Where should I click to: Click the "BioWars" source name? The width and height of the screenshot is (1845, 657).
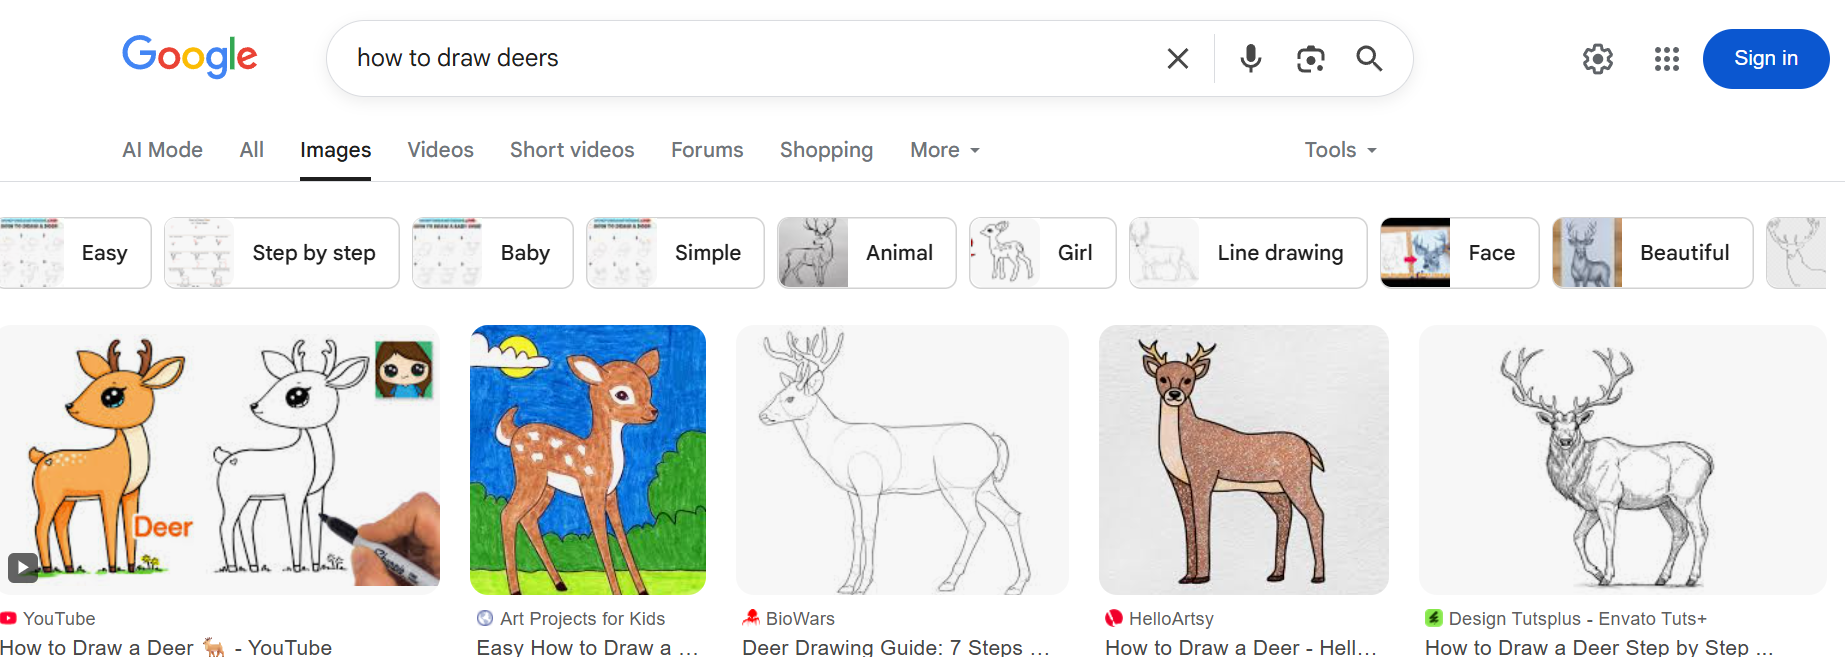800,619
